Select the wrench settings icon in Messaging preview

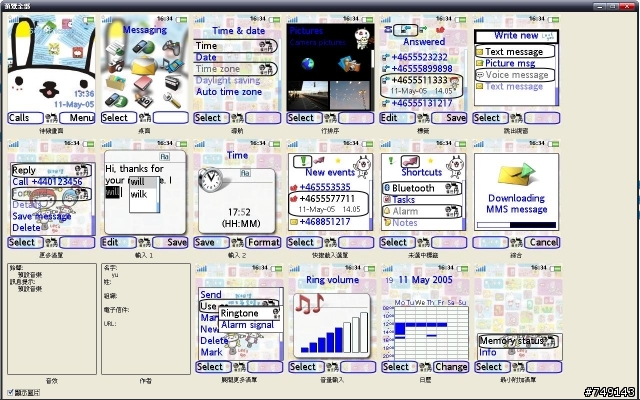click(x=172, y=100)
